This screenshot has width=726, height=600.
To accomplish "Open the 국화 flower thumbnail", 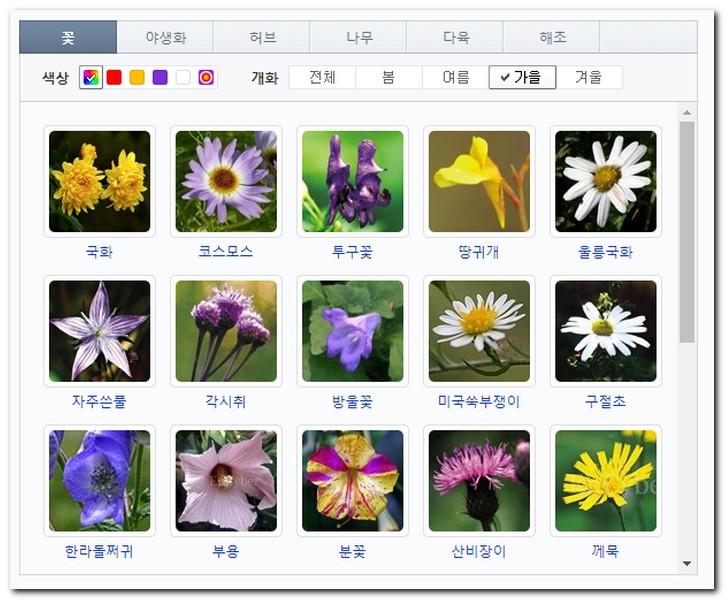I will pyautogui.click(x=99, y=181).
